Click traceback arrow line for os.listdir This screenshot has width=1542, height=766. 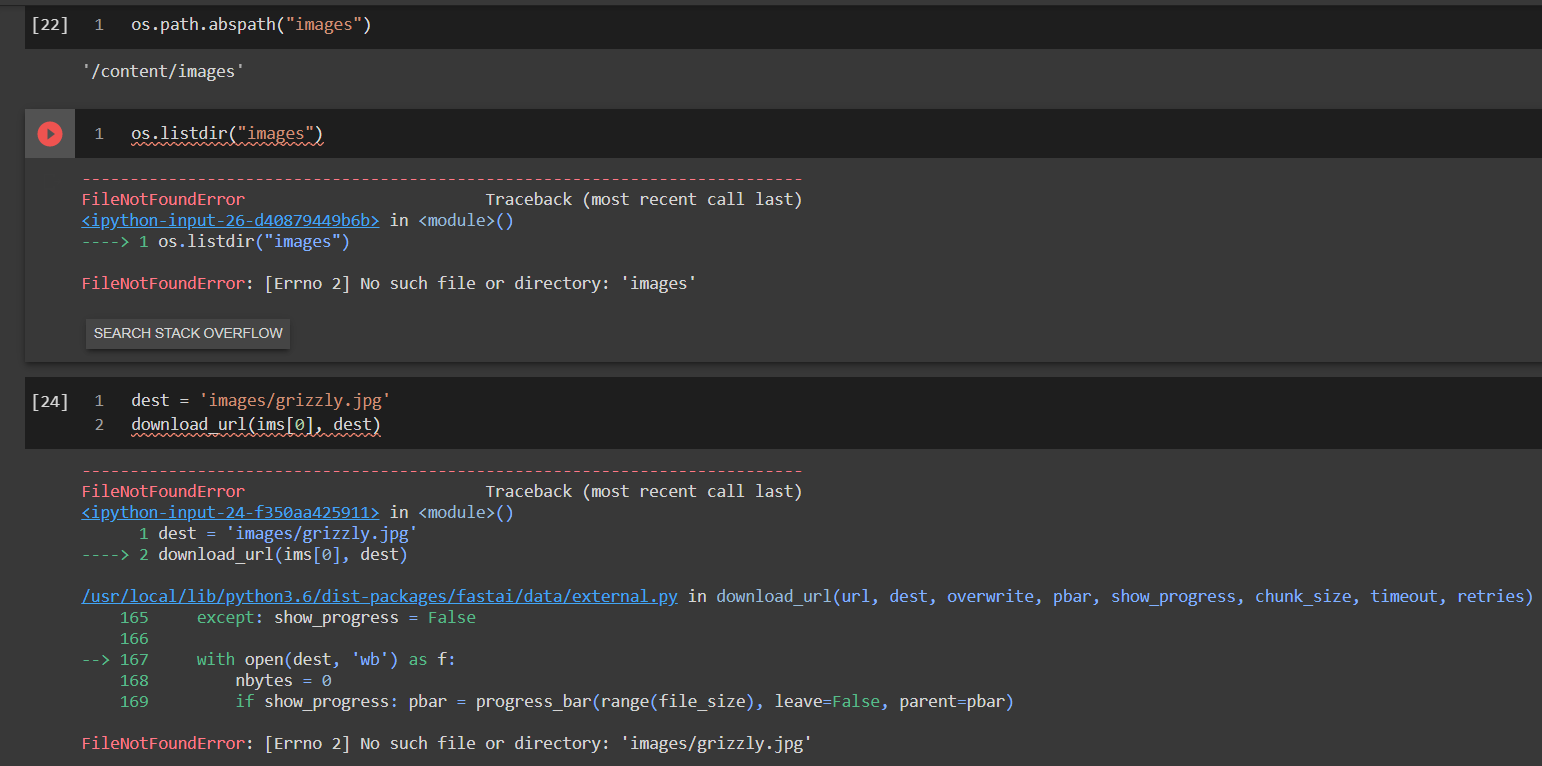tap(215, 242)
